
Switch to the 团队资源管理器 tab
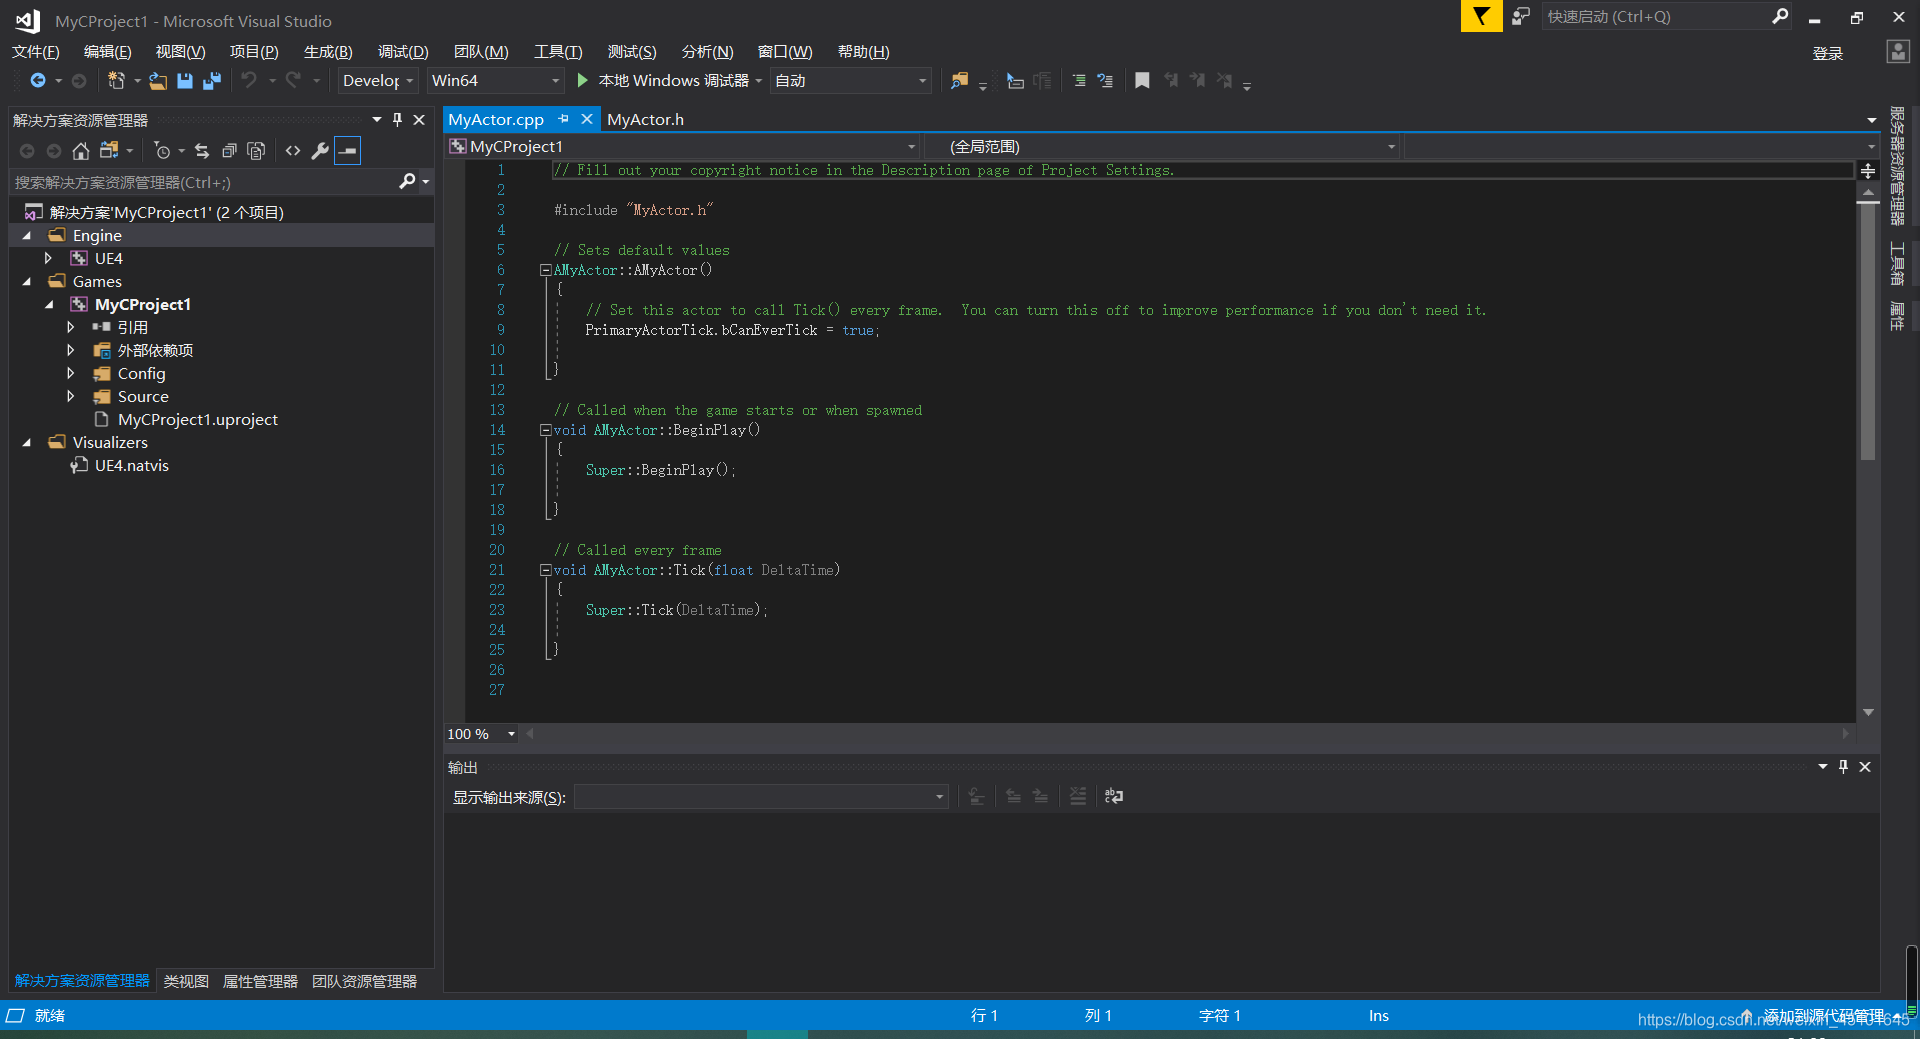click(x=364, y=982)
